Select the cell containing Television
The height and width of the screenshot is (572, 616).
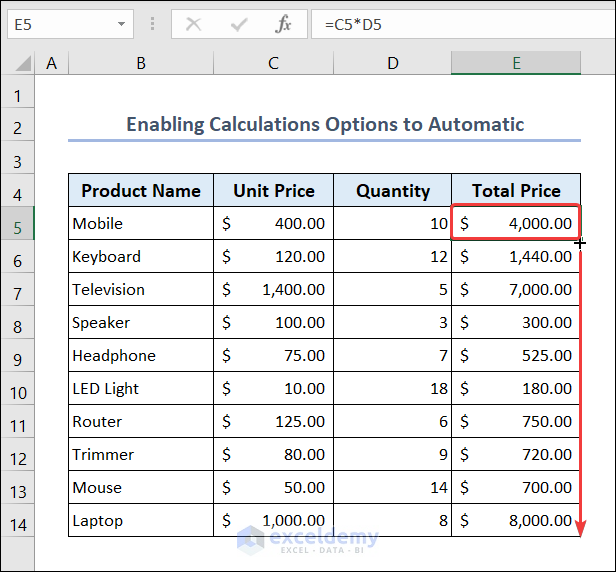tap(141, 290)
